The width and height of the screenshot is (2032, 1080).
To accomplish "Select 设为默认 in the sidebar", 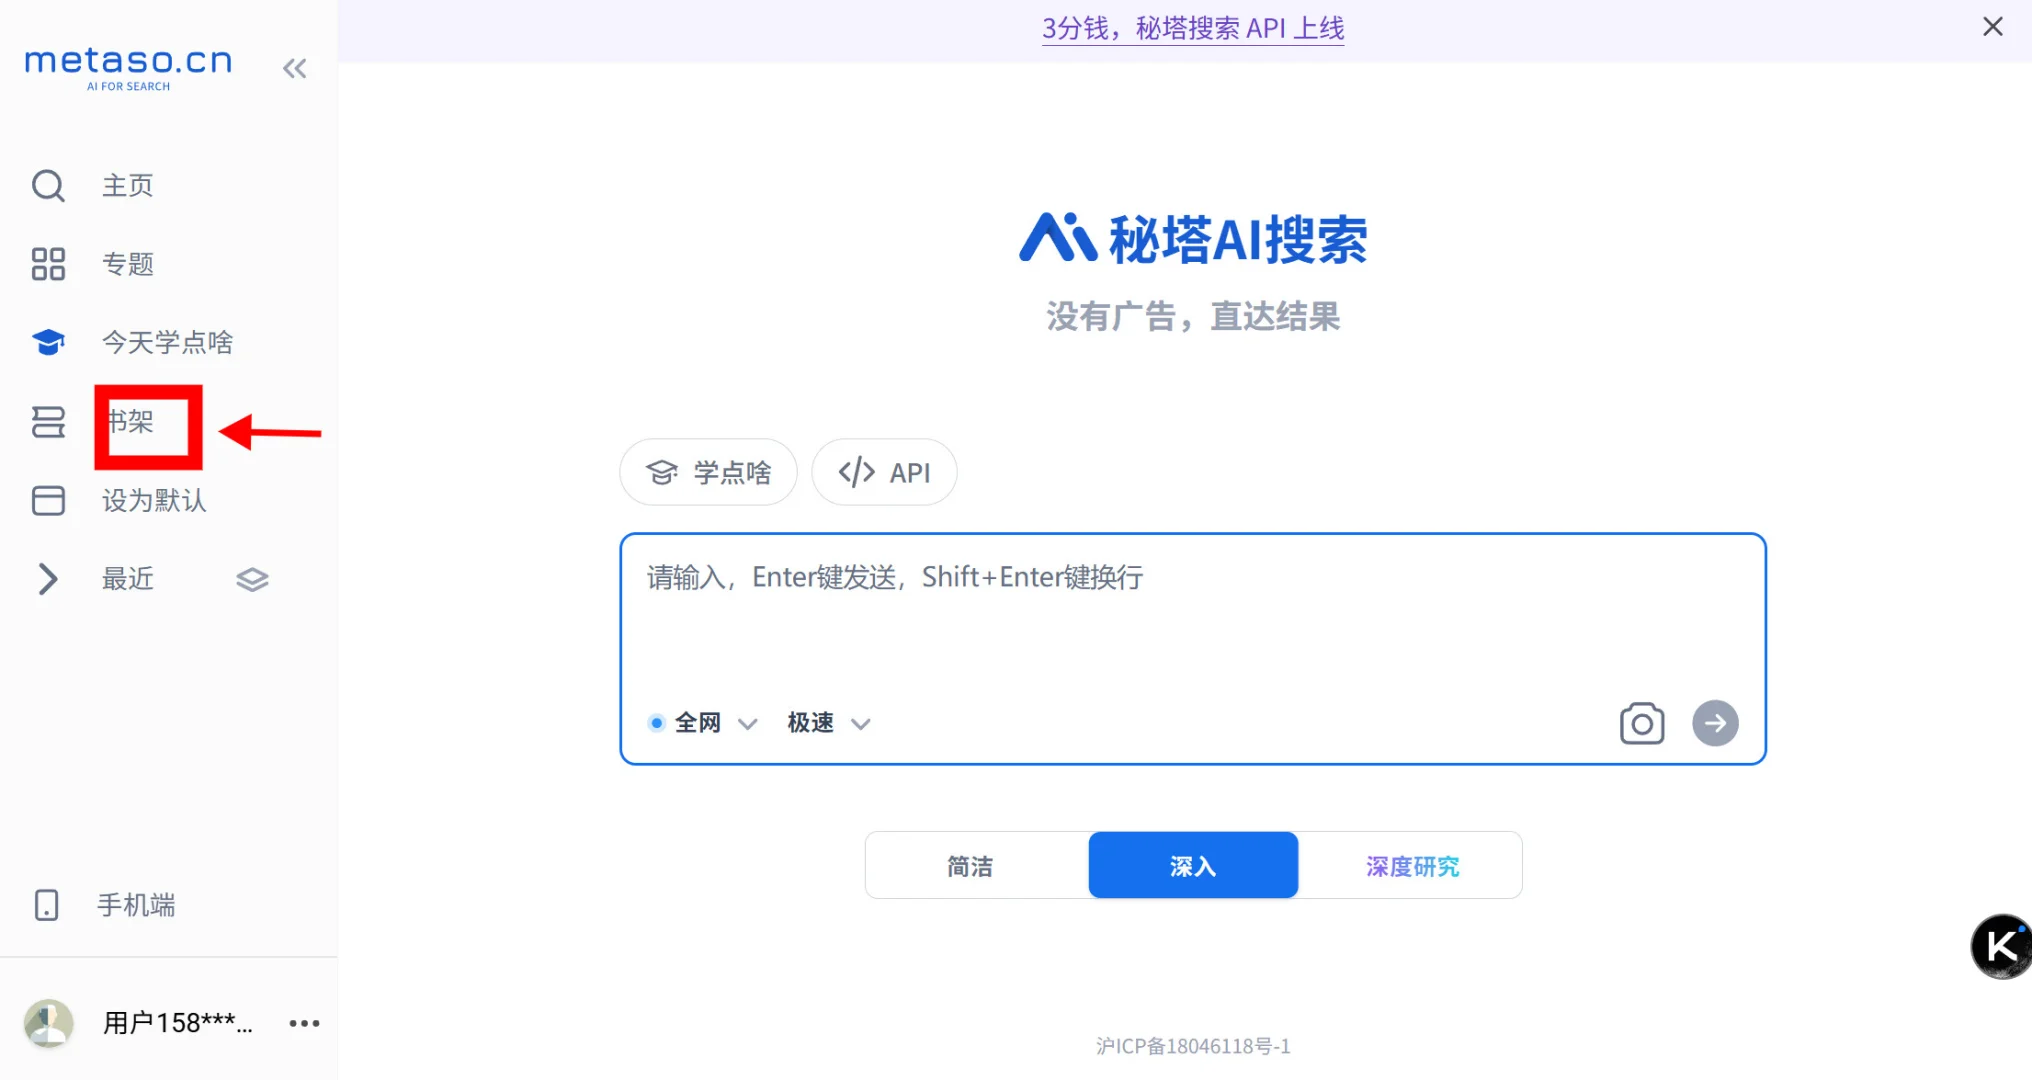I will [154, 500].
